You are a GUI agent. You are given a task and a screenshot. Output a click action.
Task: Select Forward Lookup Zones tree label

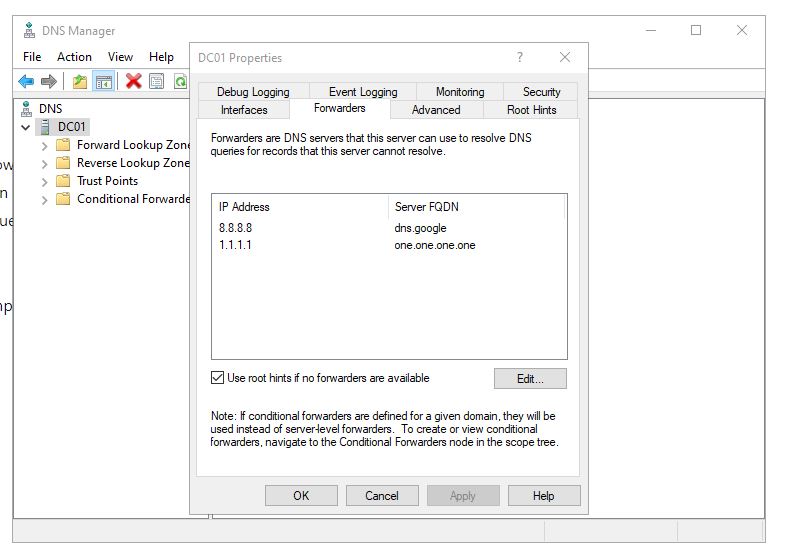click(133, 145)
